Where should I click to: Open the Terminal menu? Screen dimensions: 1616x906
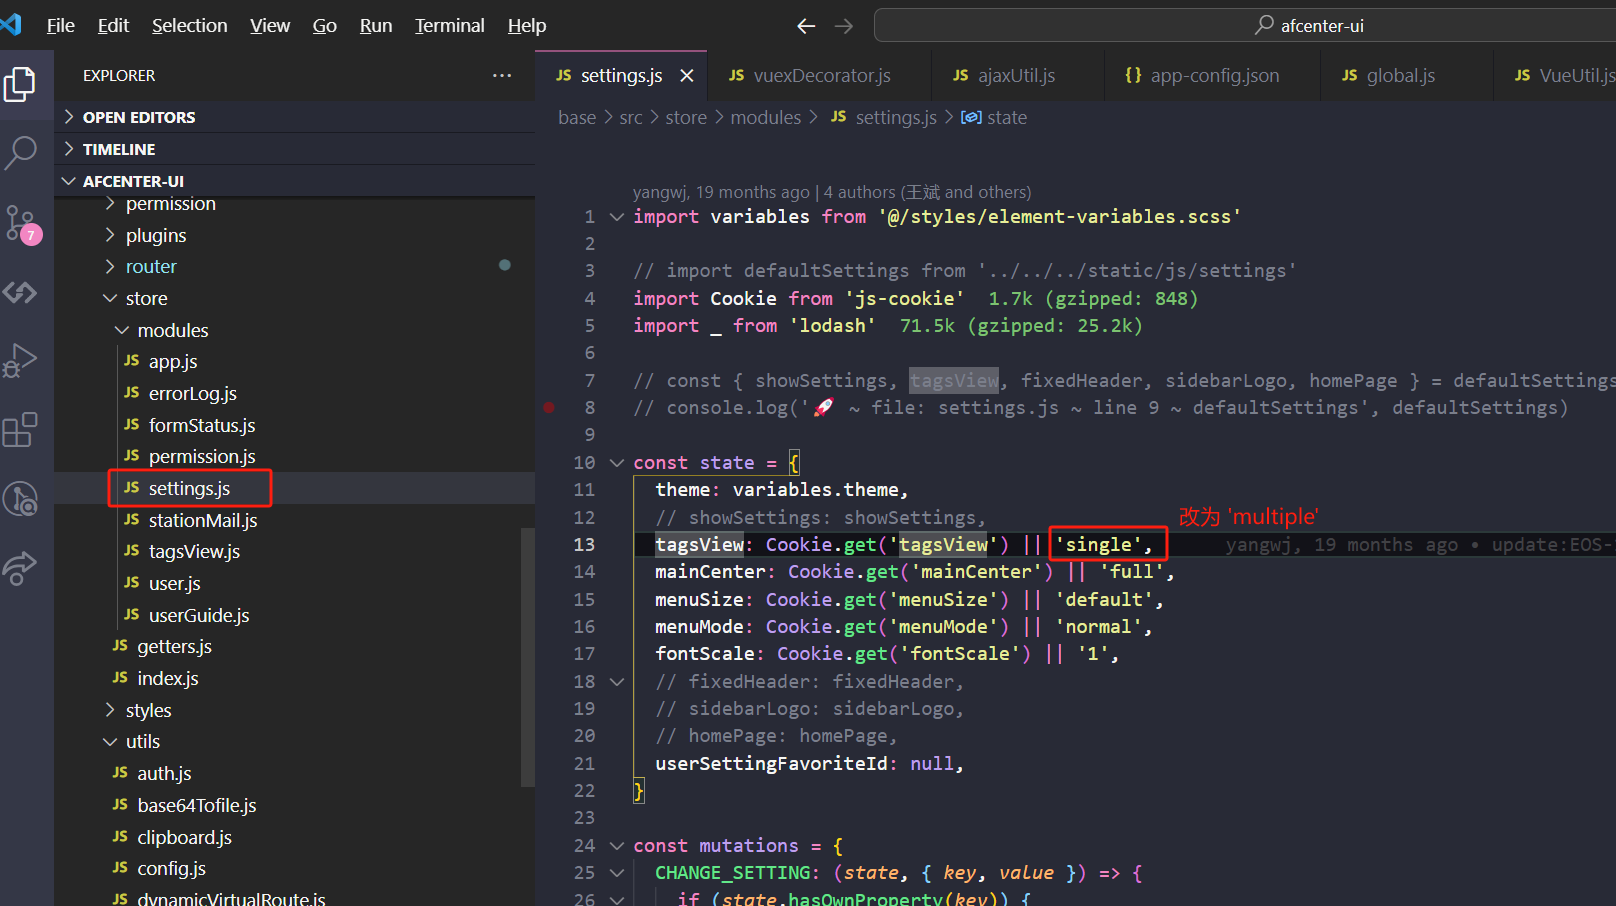coord(450,26)
